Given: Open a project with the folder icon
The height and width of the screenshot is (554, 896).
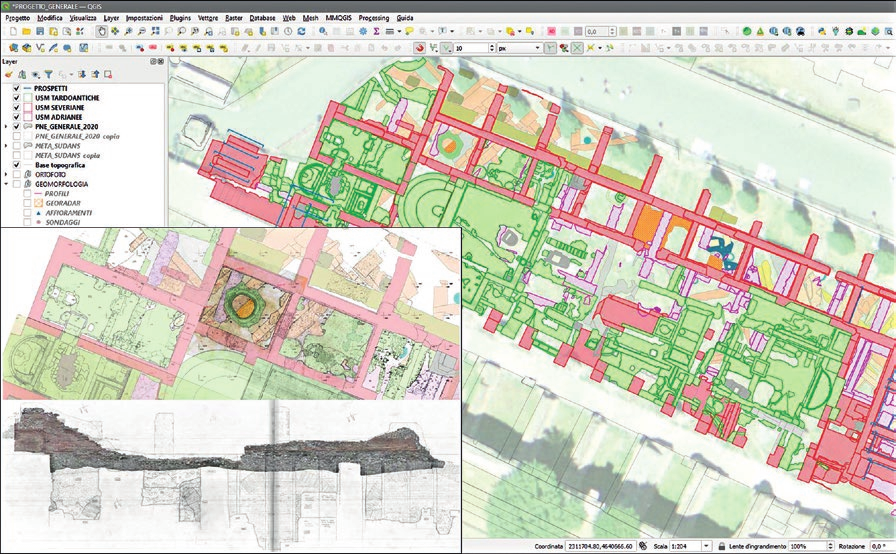Looking at the screenshot, I should click(x=26, y=31).
